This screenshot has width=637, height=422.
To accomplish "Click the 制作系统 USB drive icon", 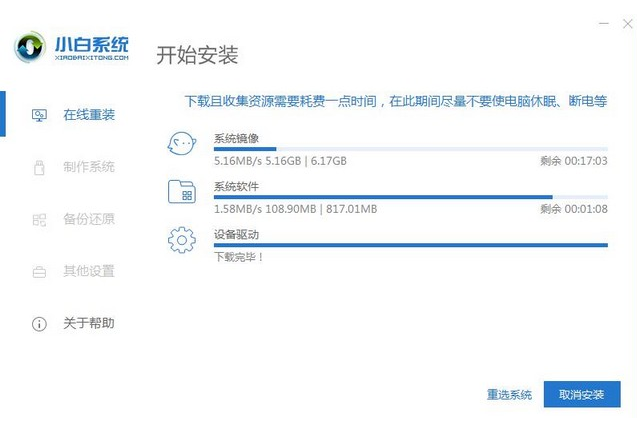I will (x=39, y=167).
